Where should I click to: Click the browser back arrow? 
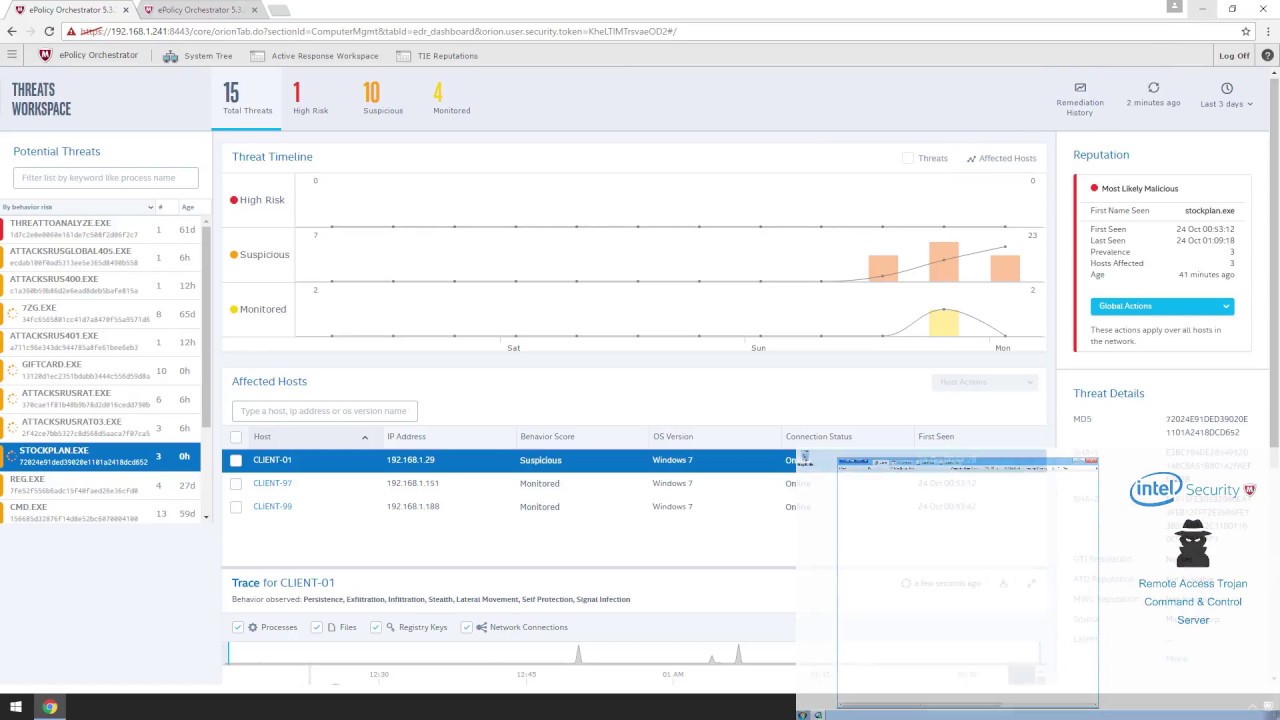13,31
